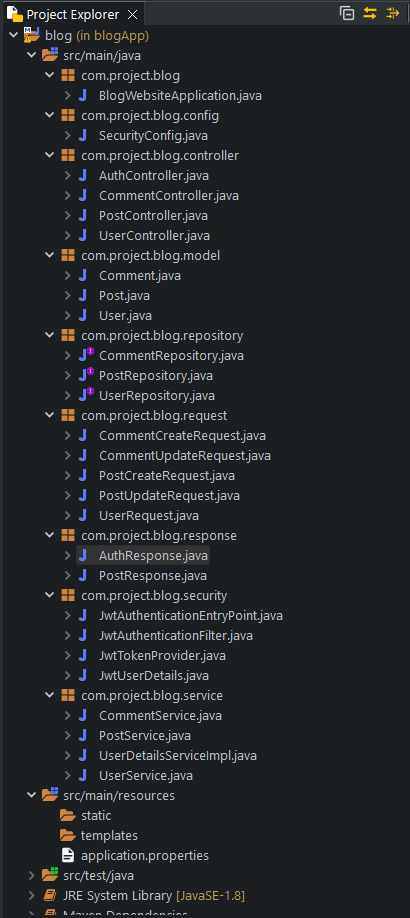The width and height of the screenshot is (410, 918).
Task: Select the com.project.blog.service package label
Action: [x=152, y=696]
